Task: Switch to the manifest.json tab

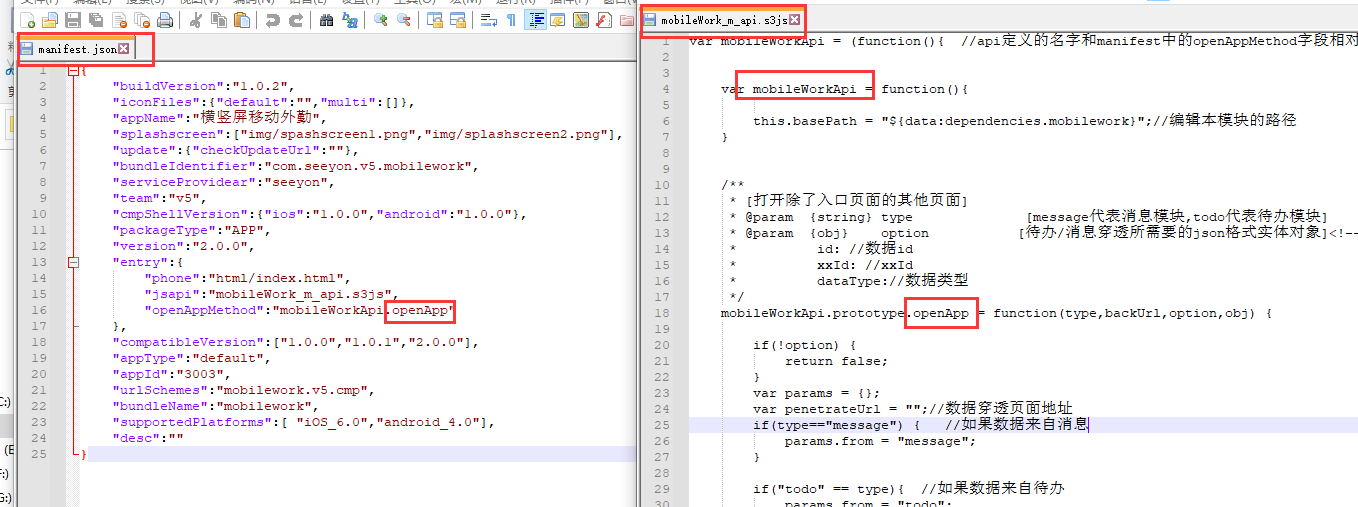Action: pos(75,48)
